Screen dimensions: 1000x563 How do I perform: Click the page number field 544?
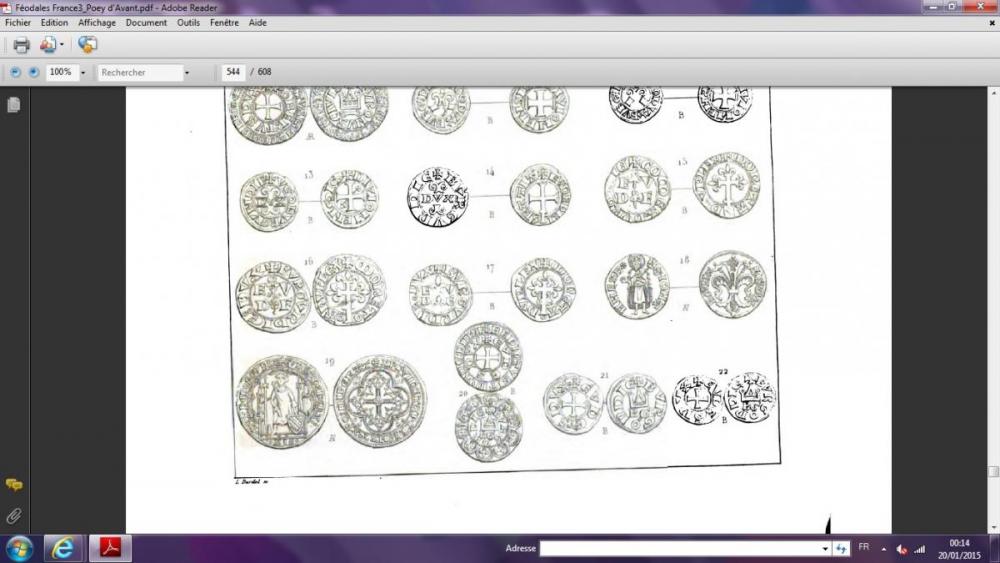(x=233, y=72)
